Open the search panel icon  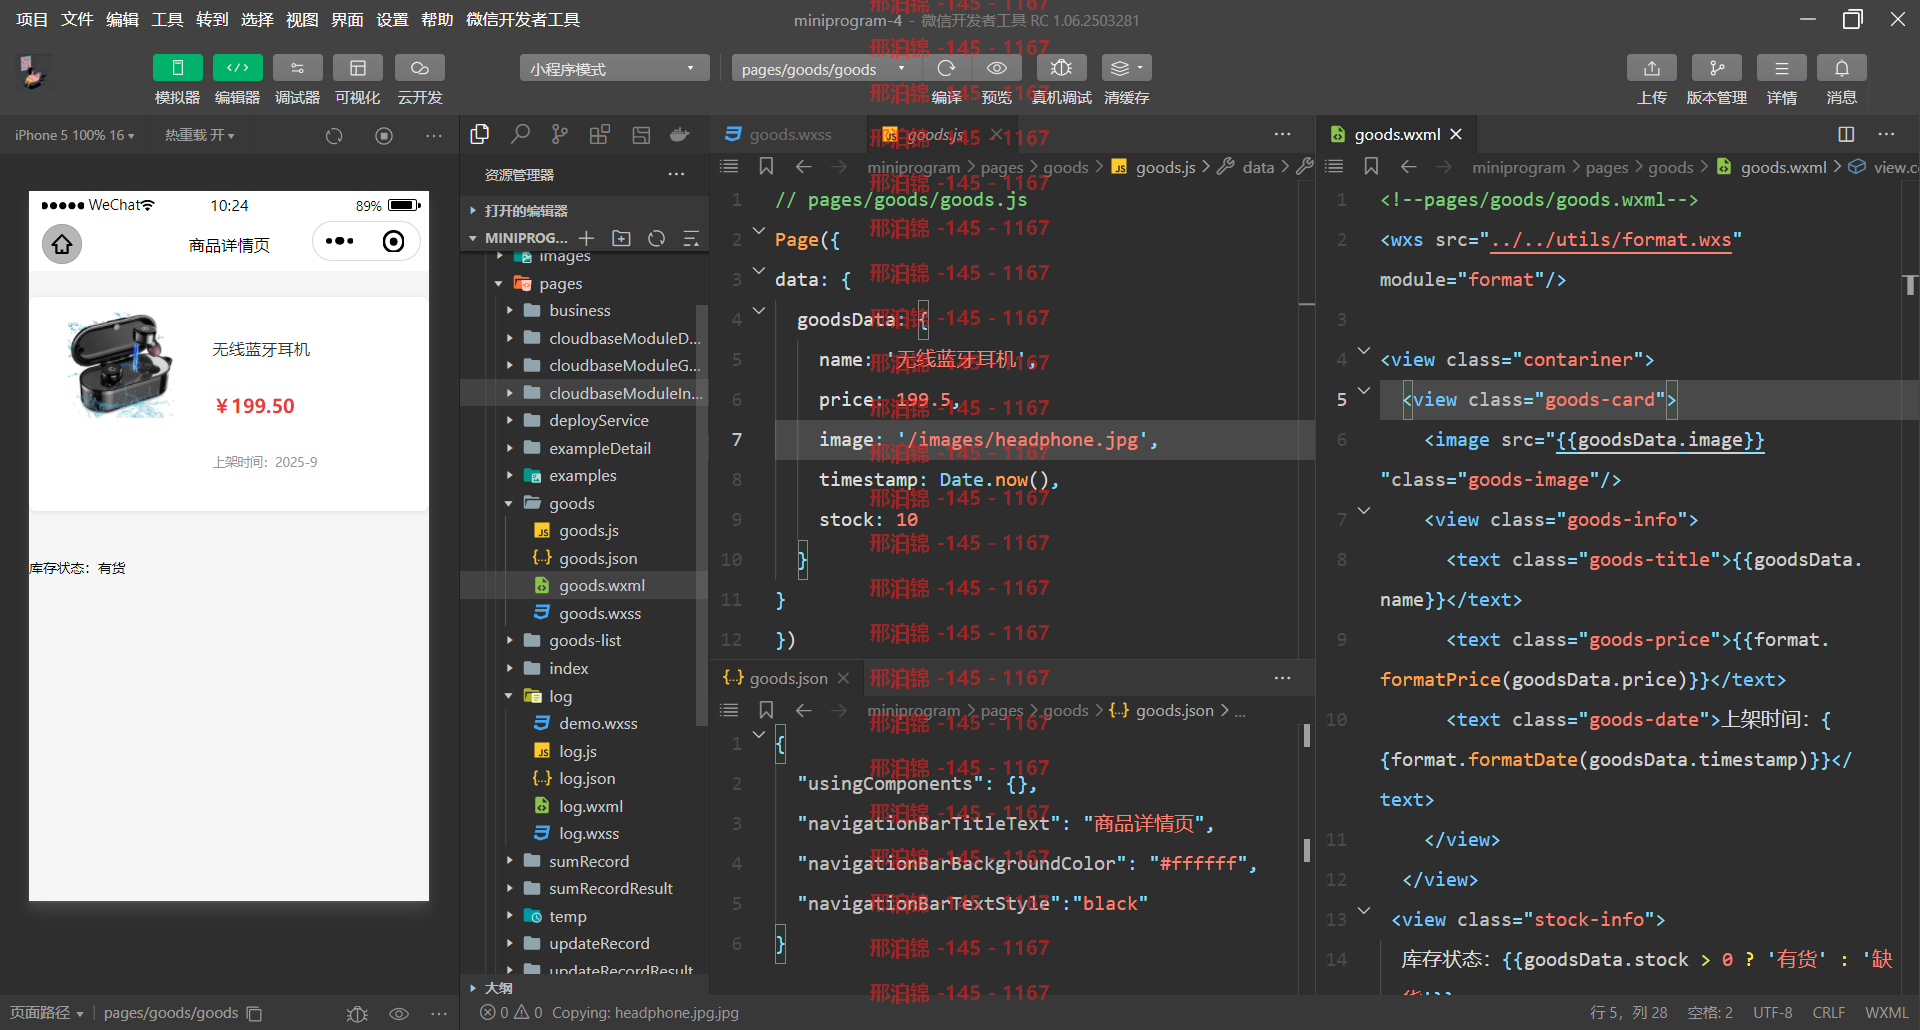(x=520, y=134)
